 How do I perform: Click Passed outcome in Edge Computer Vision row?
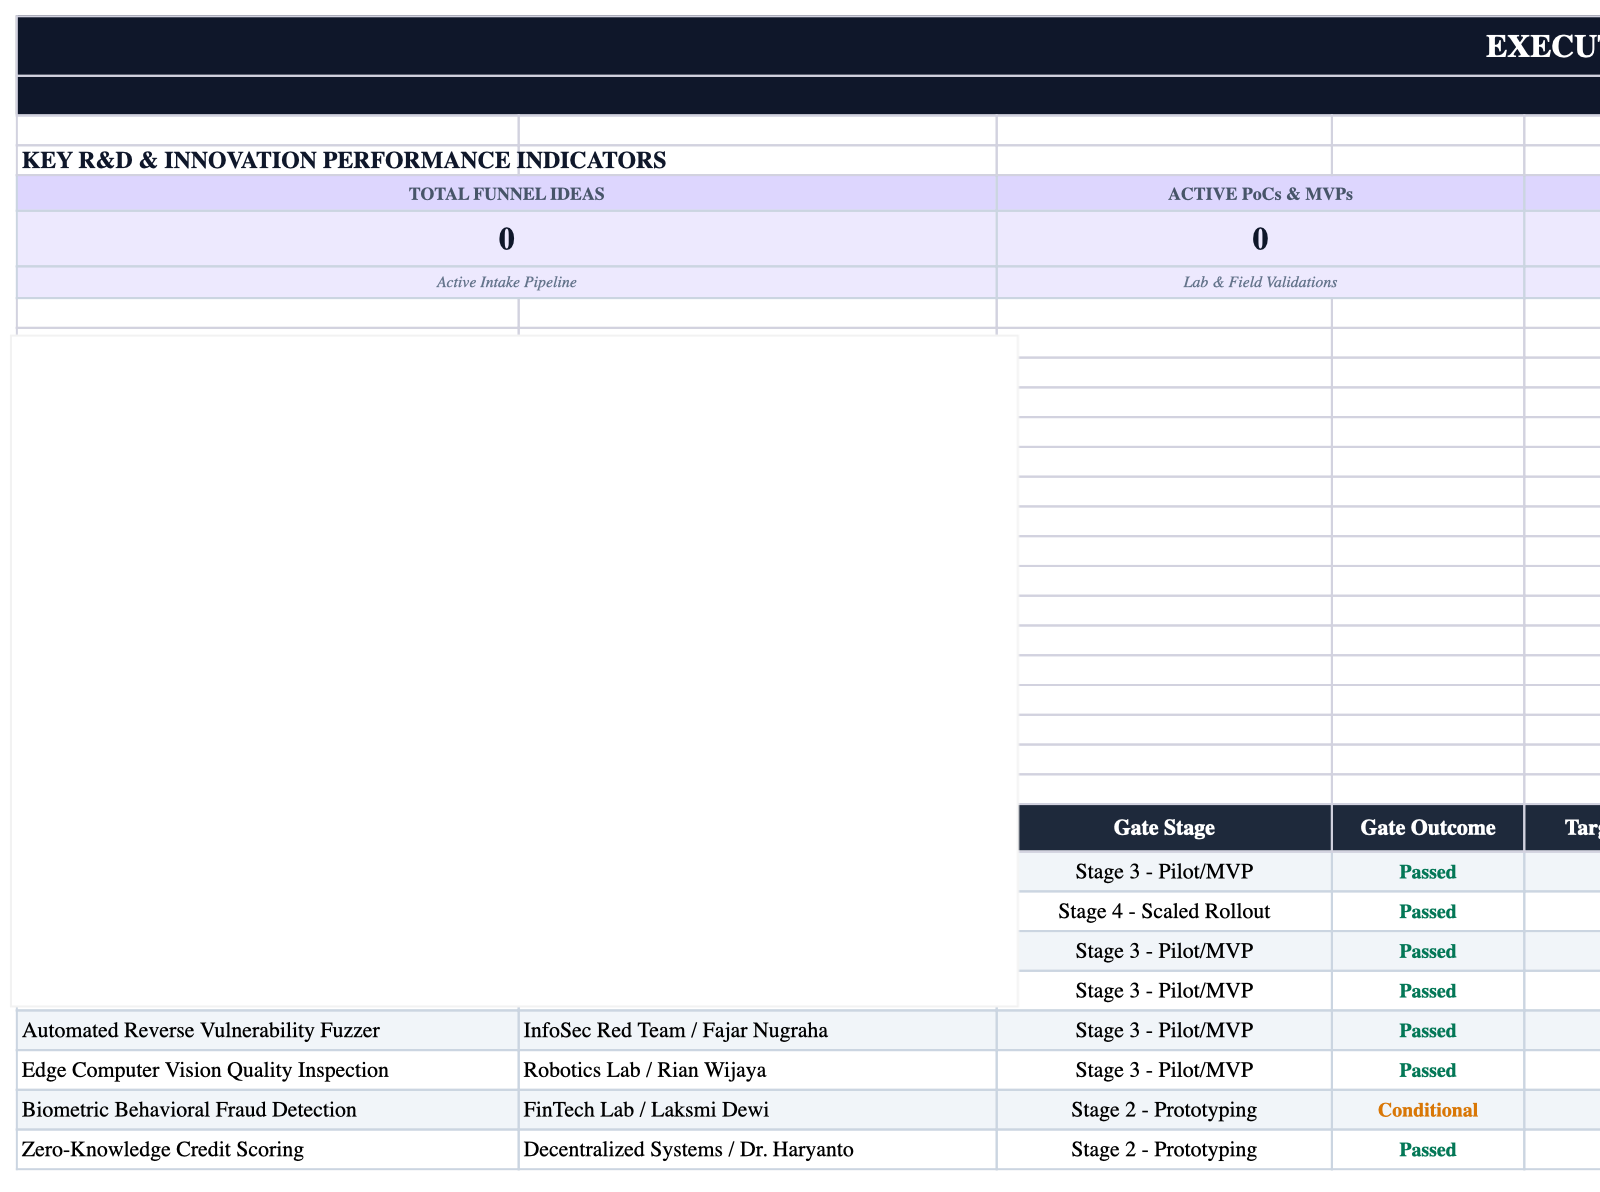(x=1428, y=1070)
